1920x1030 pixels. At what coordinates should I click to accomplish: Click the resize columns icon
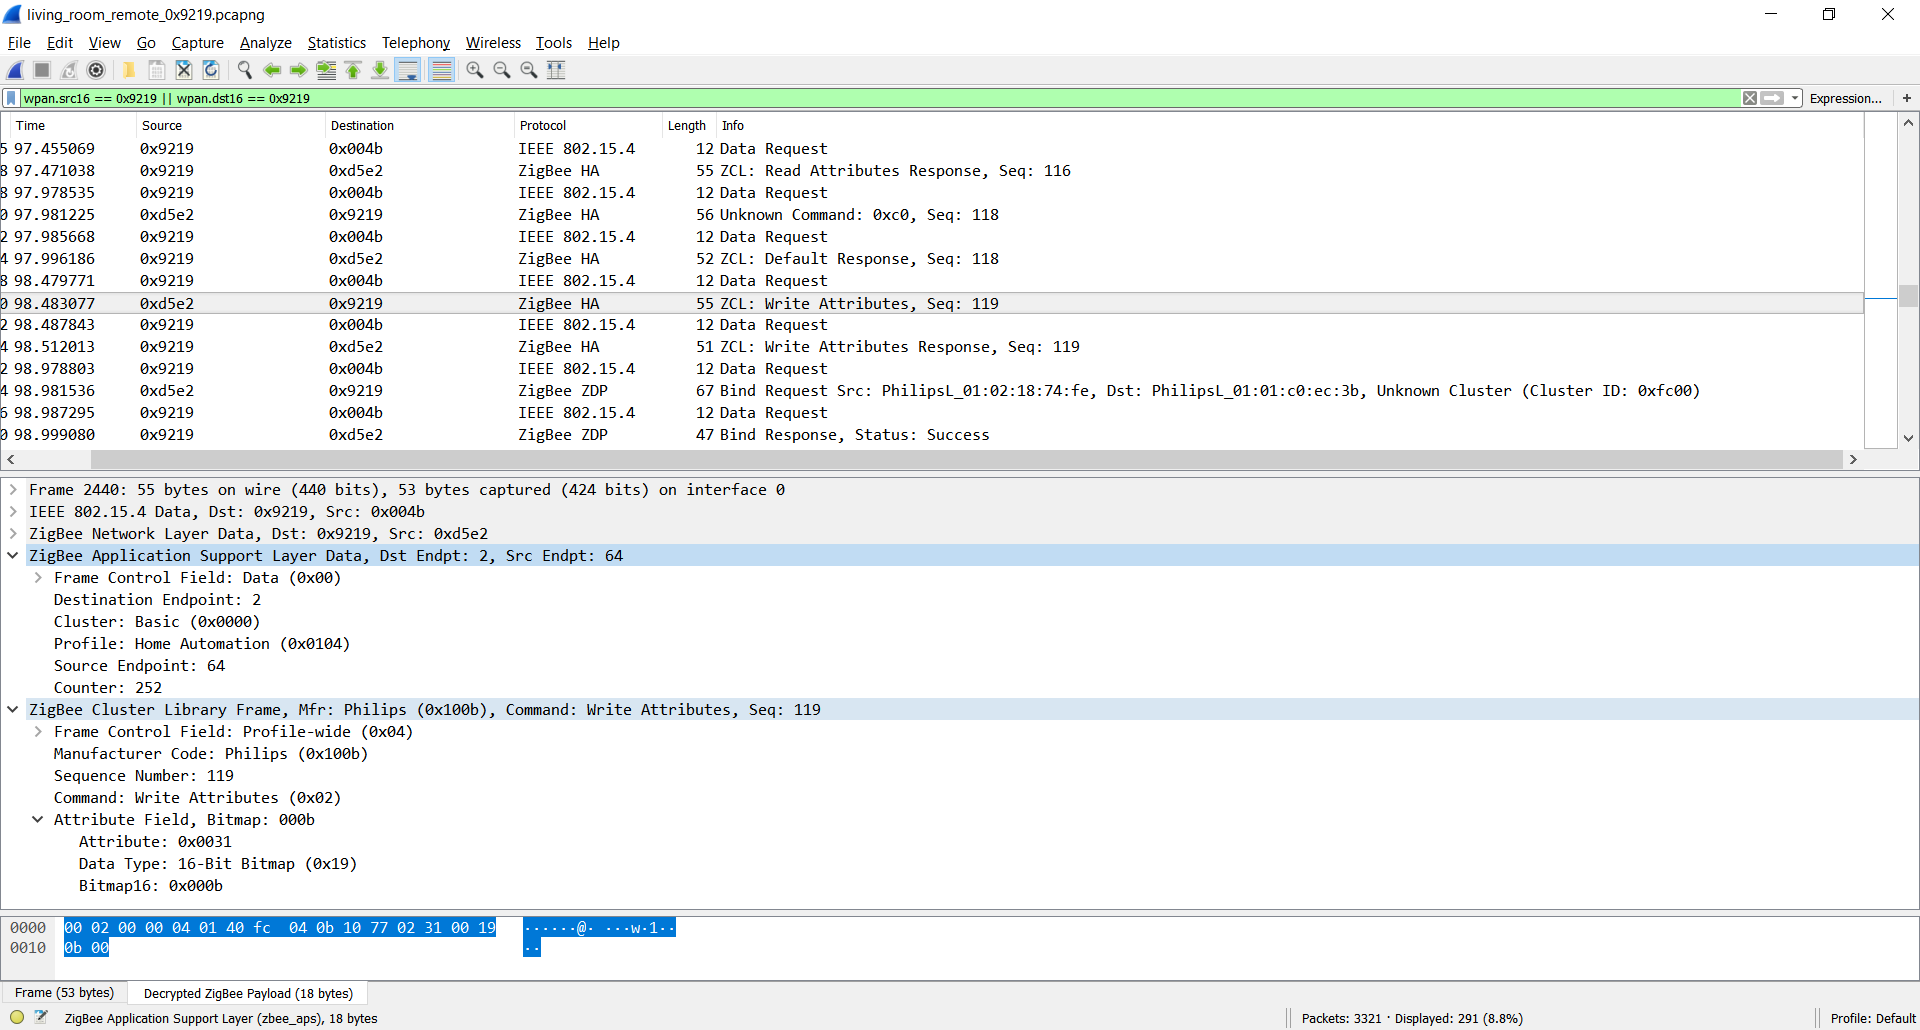[556, 70]
